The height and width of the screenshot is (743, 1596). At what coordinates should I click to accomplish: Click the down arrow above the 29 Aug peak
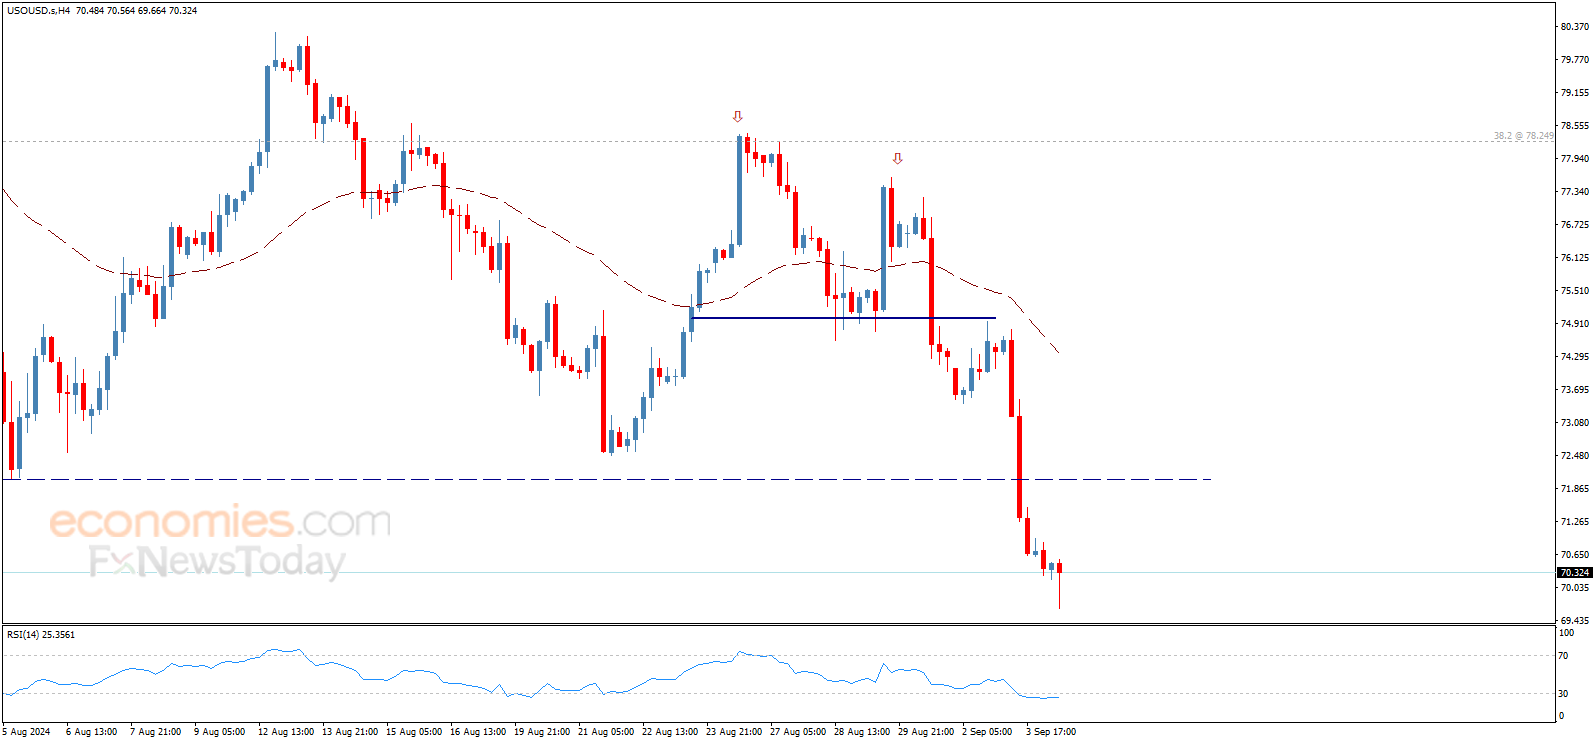898,159
